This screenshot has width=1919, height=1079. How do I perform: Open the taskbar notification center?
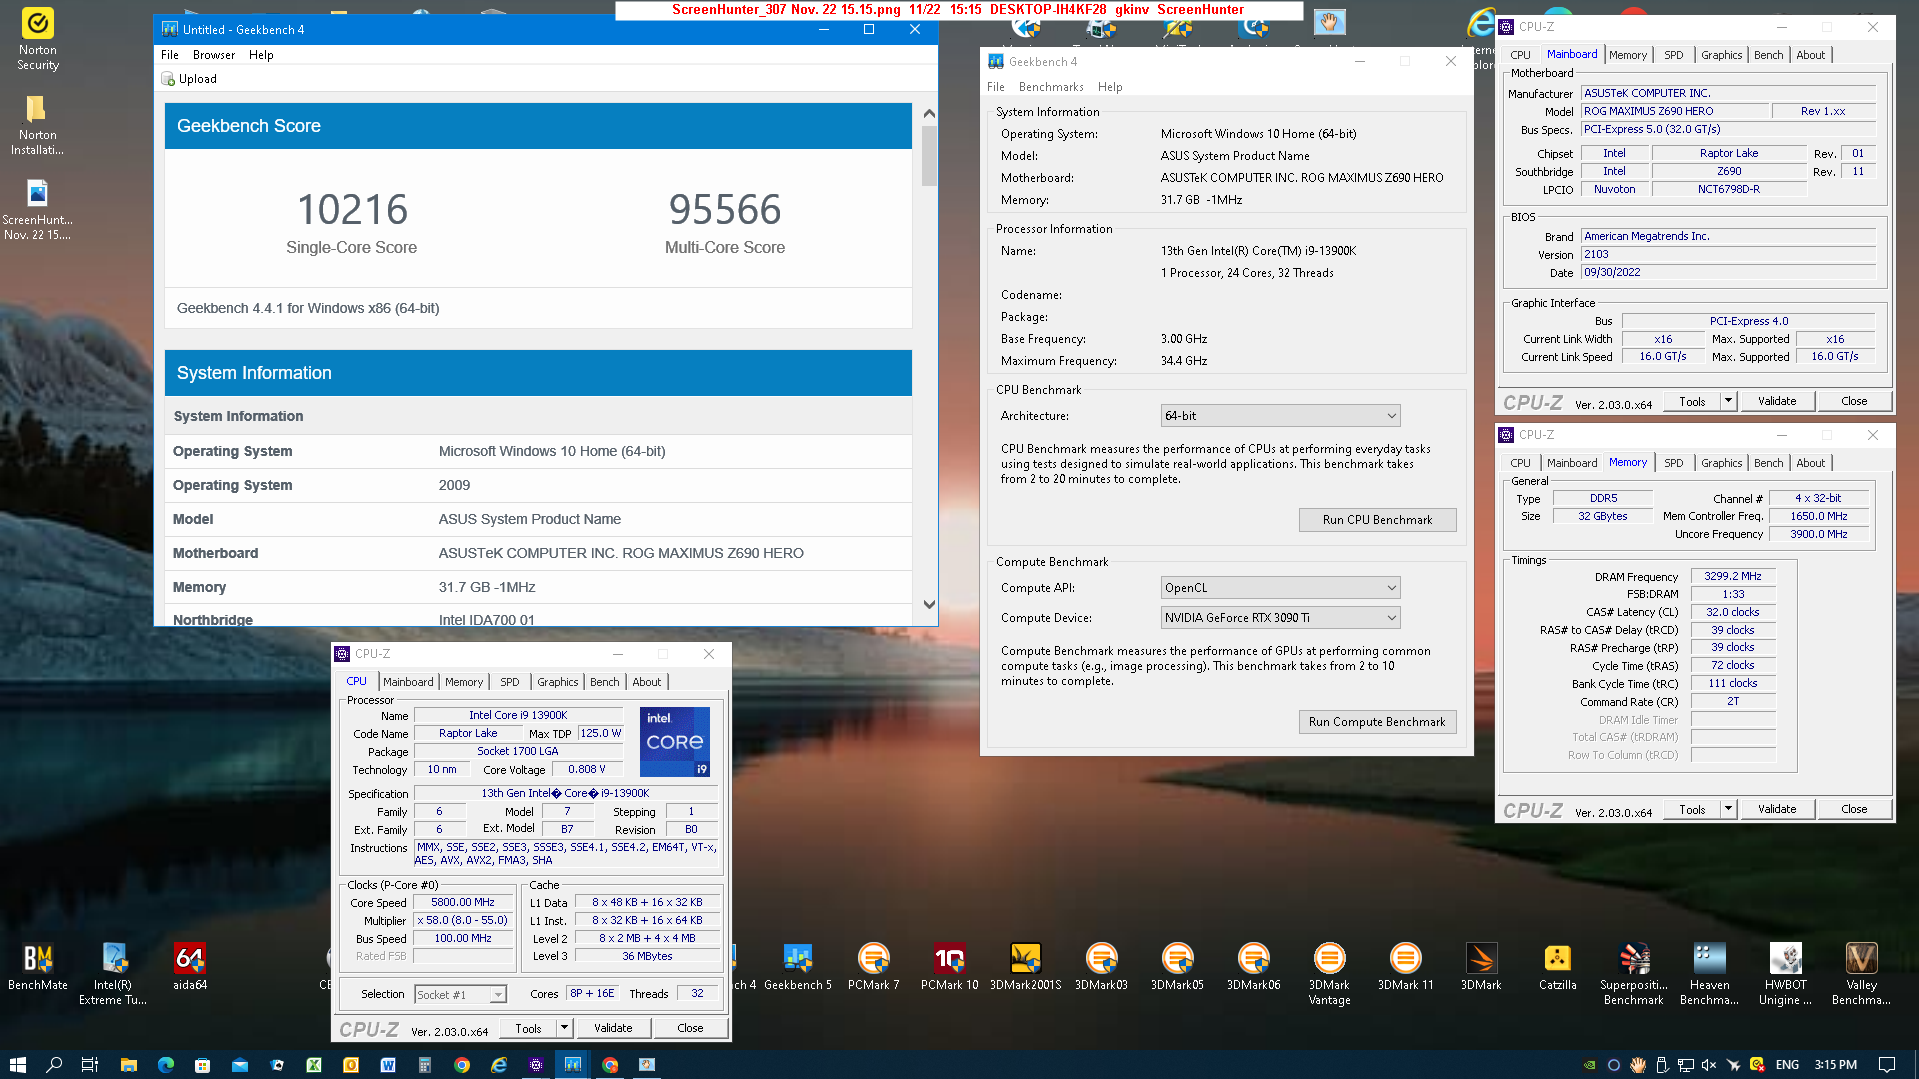[1886, 1065]
